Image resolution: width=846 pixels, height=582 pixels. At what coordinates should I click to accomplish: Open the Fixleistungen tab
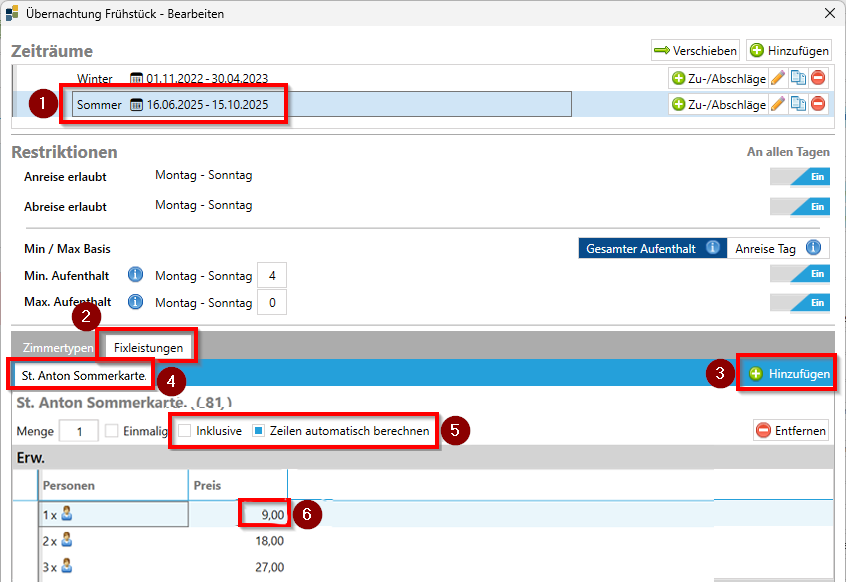coord(148,348)
